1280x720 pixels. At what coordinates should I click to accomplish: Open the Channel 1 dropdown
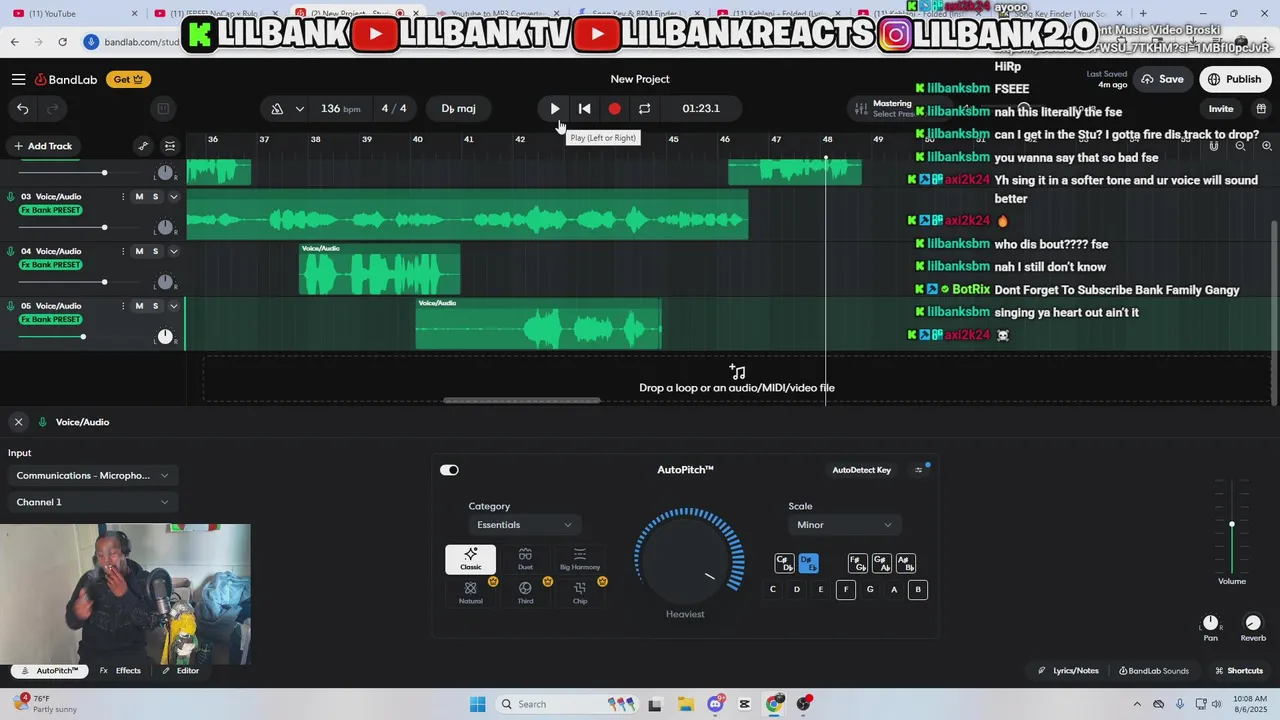coord(92,502)
